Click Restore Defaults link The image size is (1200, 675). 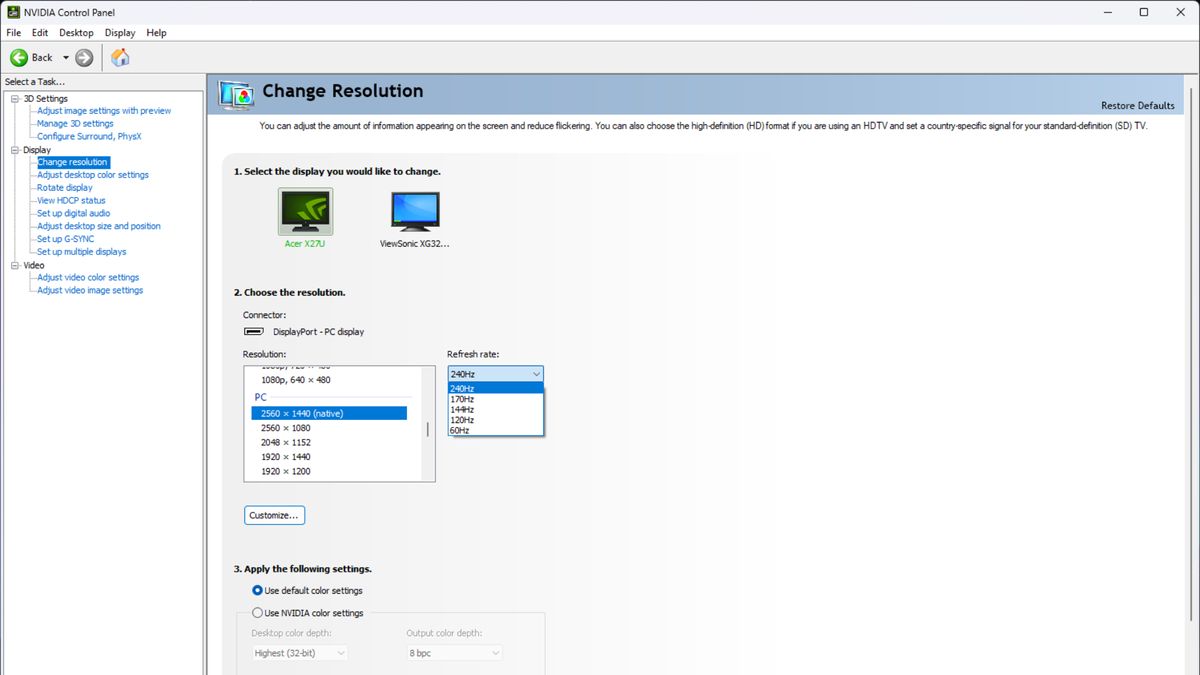1138,106
